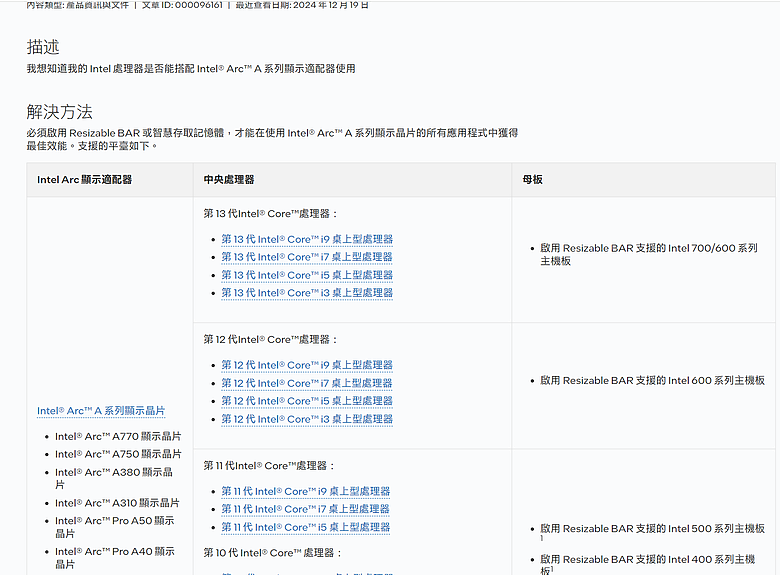The image size is (780, 575).
Task: Open 第 11 代 Intel Core i7 桌上型處理器 link
Action: pos(305,509)
